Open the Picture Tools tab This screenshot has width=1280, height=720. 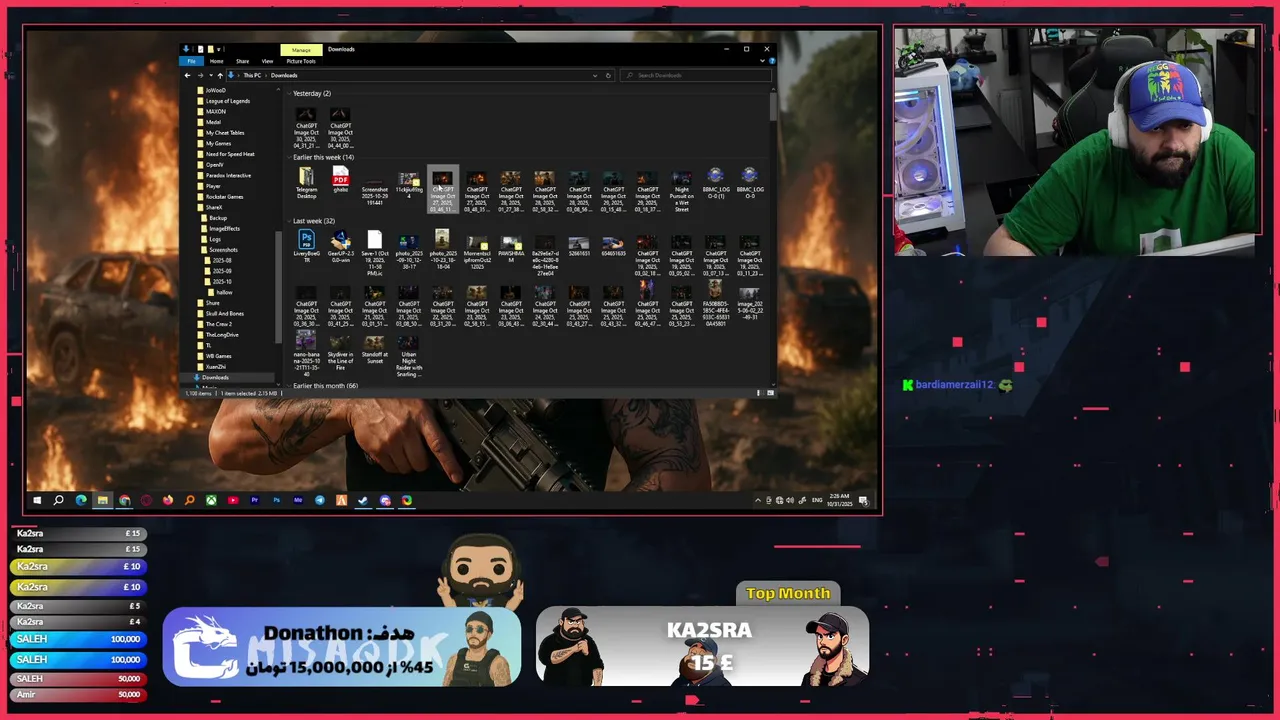301,61
